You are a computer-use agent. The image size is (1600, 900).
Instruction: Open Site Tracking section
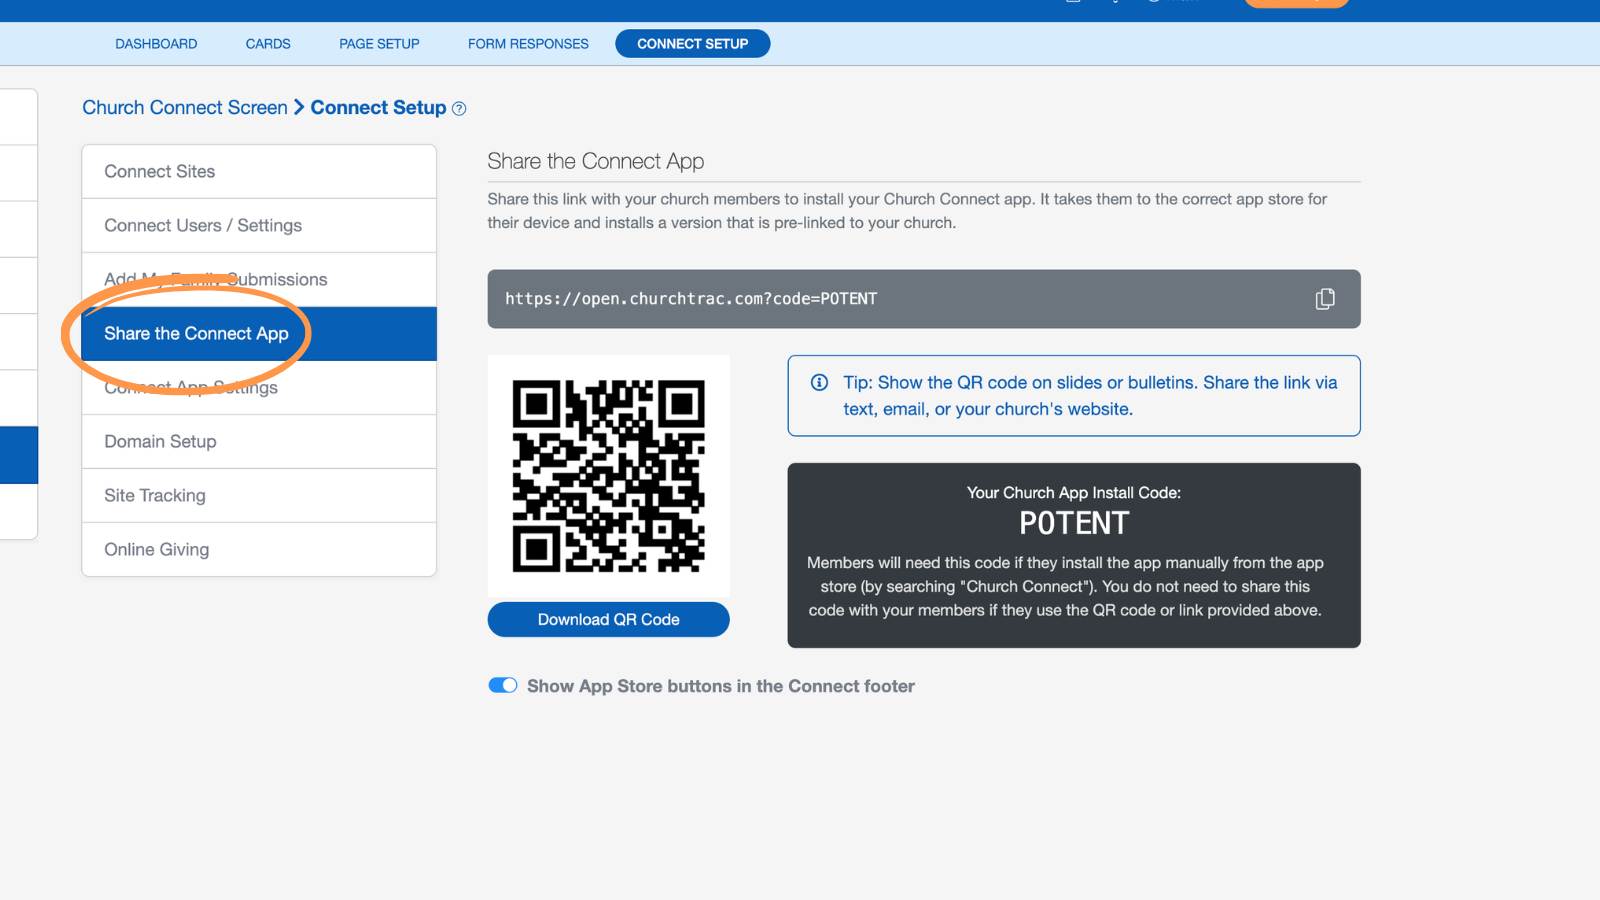coord(259,495)
